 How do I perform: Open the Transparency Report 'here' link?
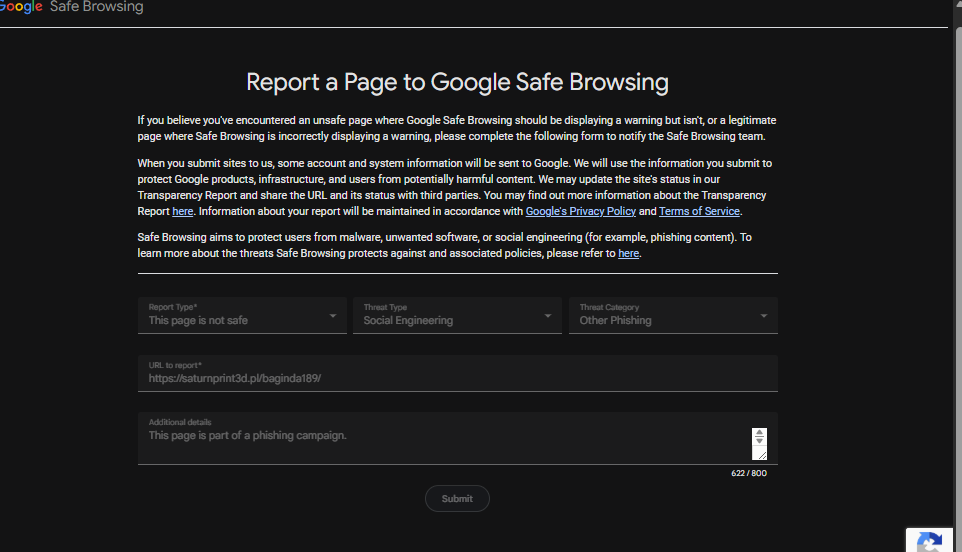click(183, 211)
